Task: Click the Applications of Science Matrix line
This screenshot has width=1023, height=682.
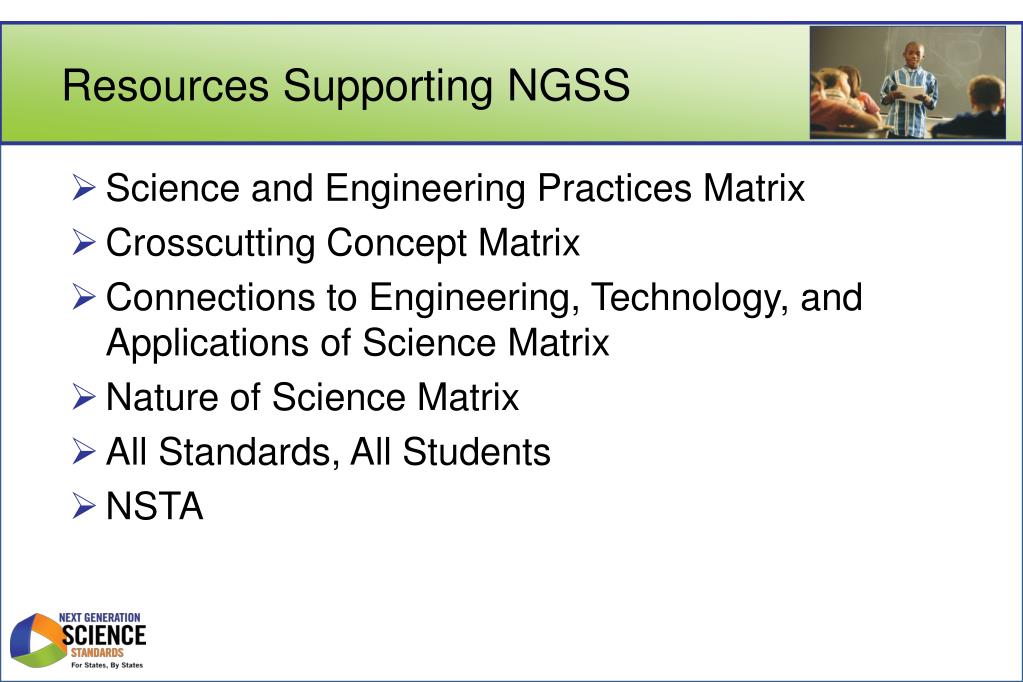Action: coord(358,343)
